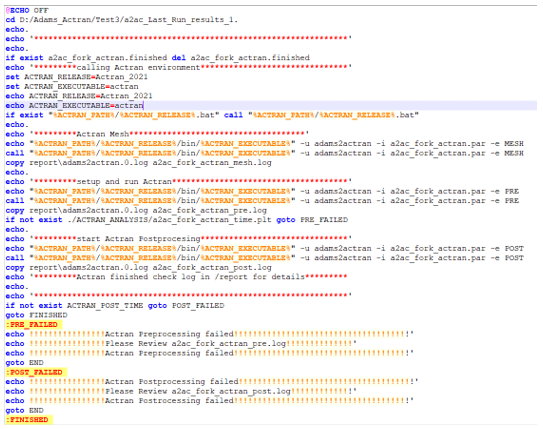The height and width of the screenshot is (429, 543).
Task: Click 'Please Review a2ac_fork_actran_pre.log' line
Action: click(181, 344)
